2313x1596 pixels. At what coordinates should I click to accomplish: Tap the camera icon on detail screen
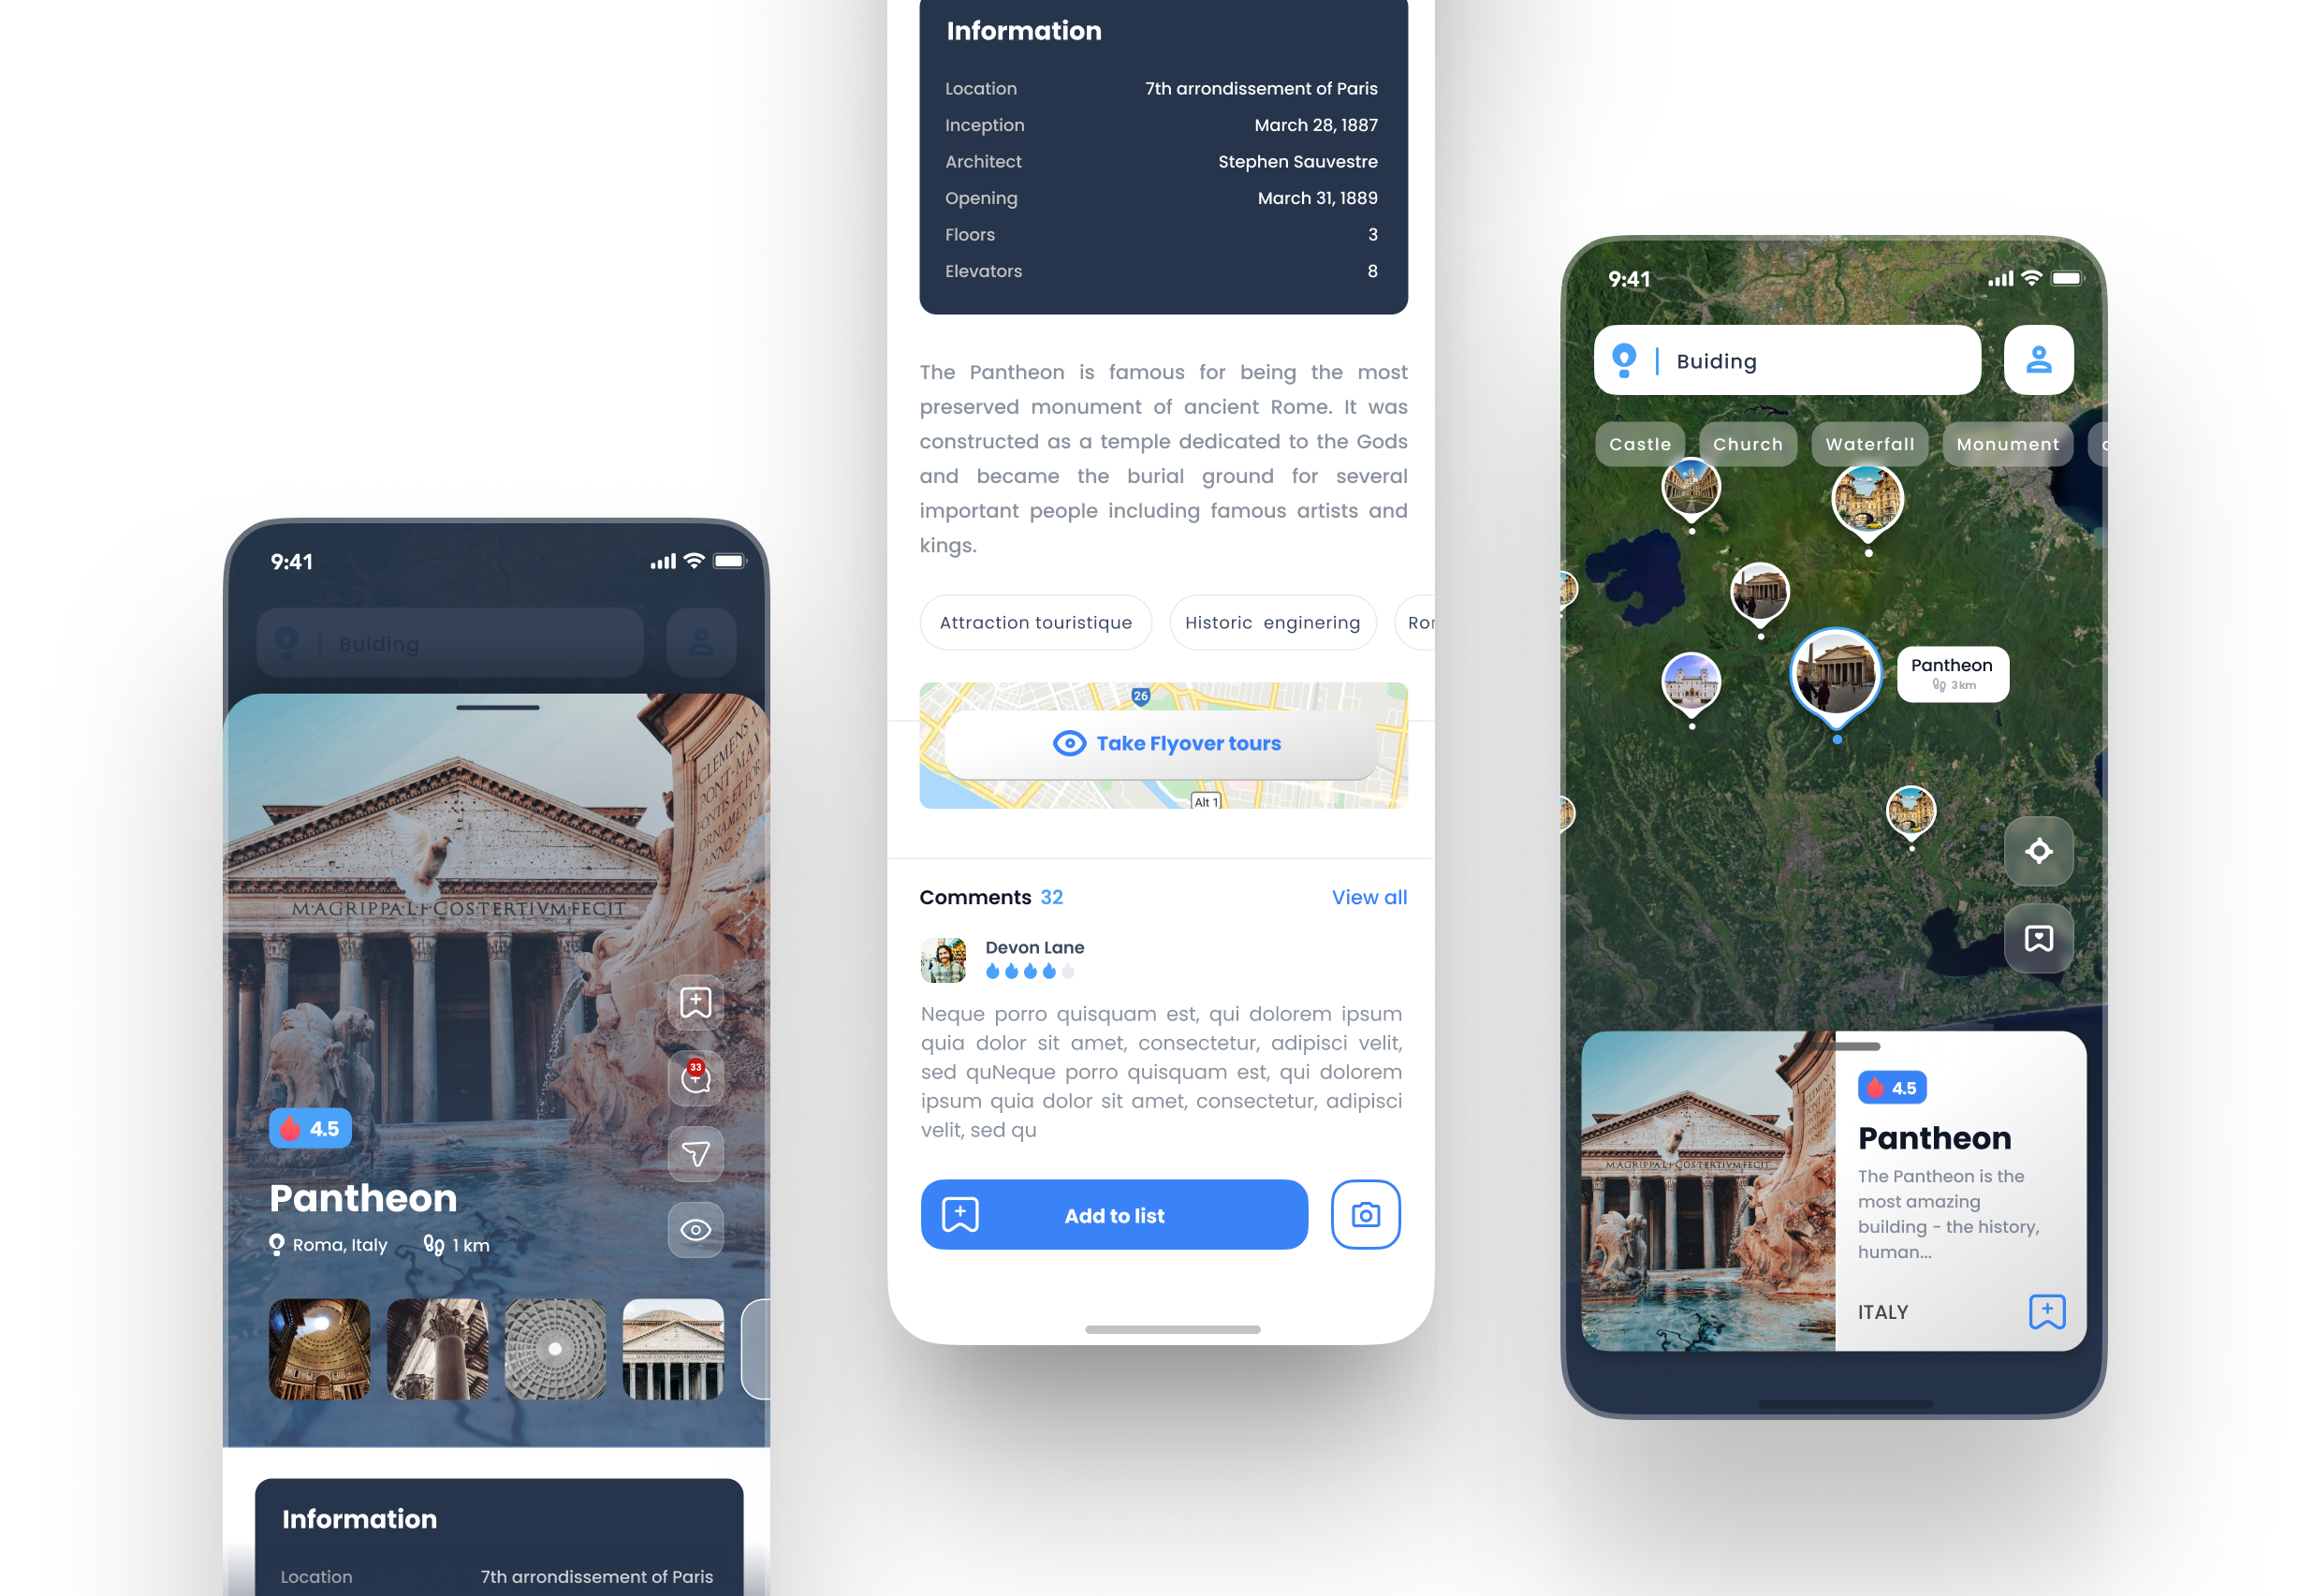[x=1366, y=1213]
